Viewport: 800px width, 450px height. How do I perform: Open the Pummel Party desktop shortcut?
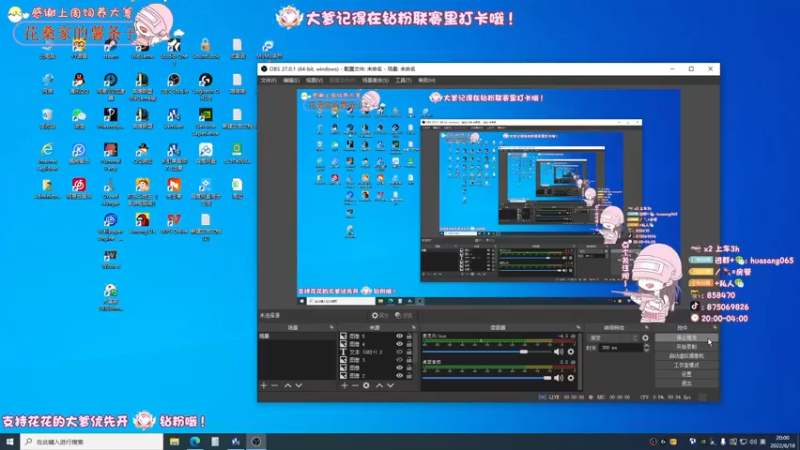coord(110,156)
